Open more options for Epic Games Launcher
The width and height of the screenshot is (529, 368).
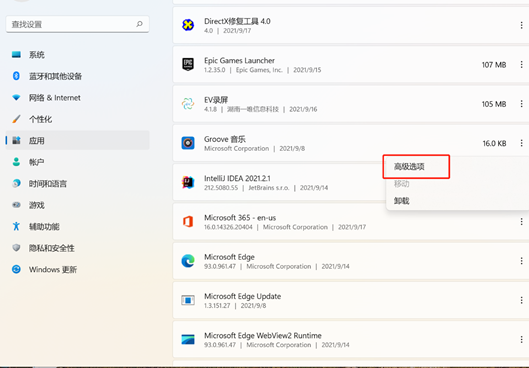[x=521, y=64]
